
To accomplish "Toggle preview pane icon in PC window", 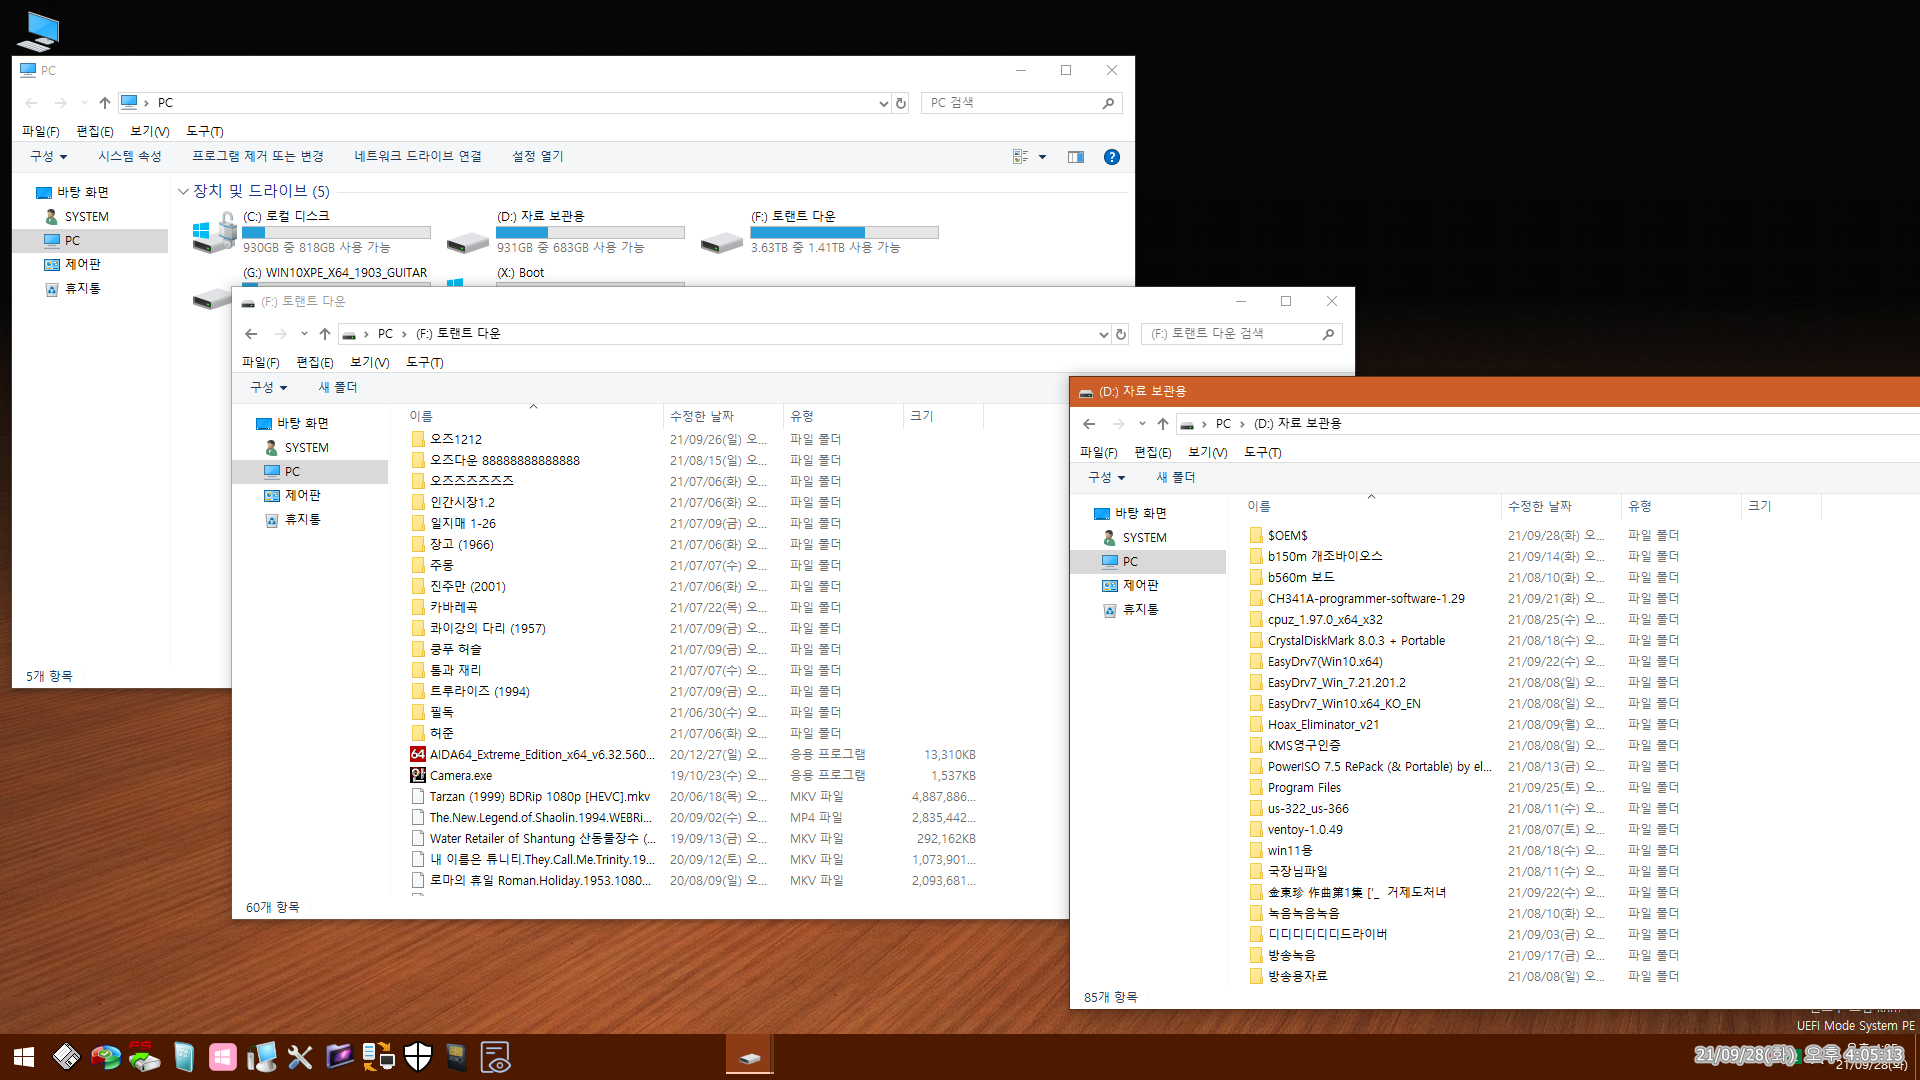I will click(x=1076, y=157).
